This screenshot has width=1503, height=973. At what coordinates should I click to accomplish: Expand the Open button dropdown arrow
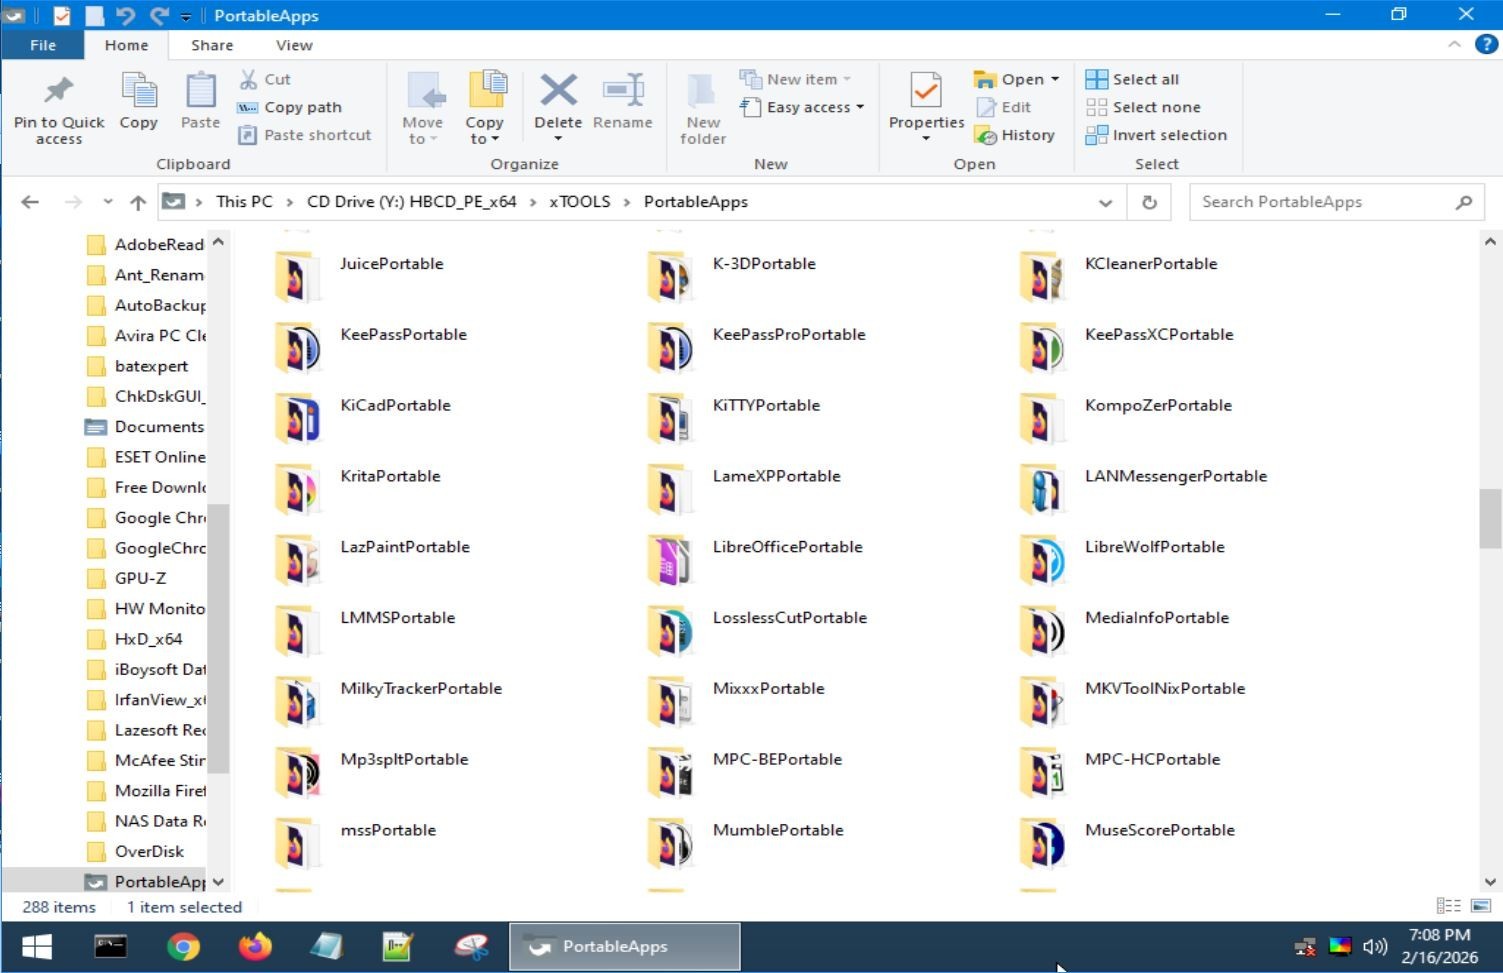click(x=1055, y=79)
